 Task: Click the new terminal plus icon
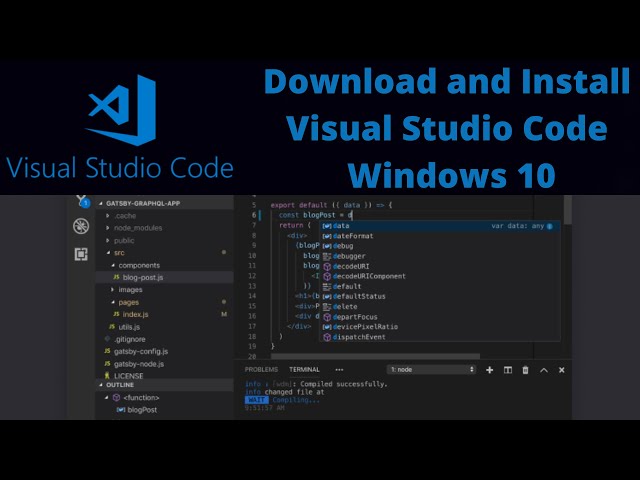coord(489,370)
